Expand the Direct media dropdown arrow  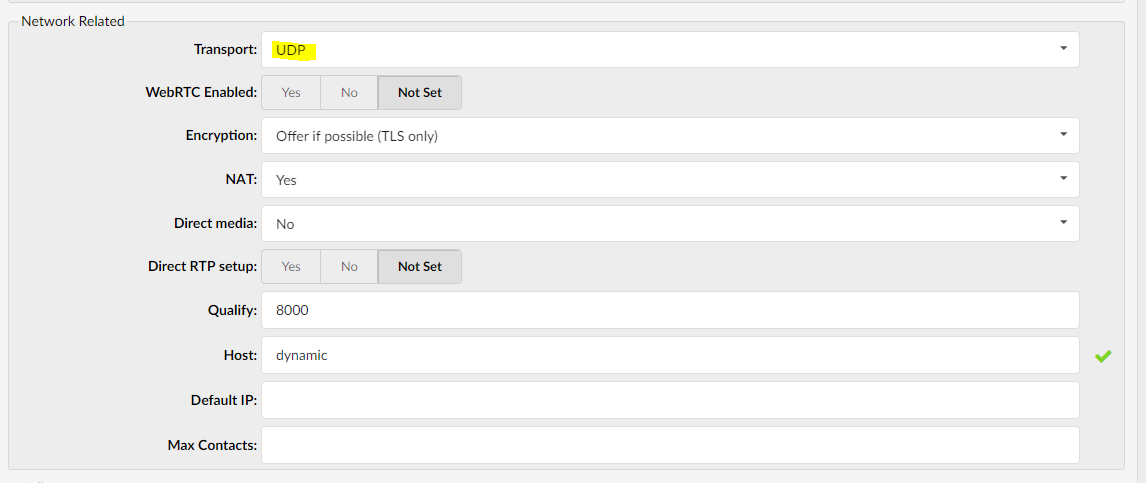[1063, 223]
